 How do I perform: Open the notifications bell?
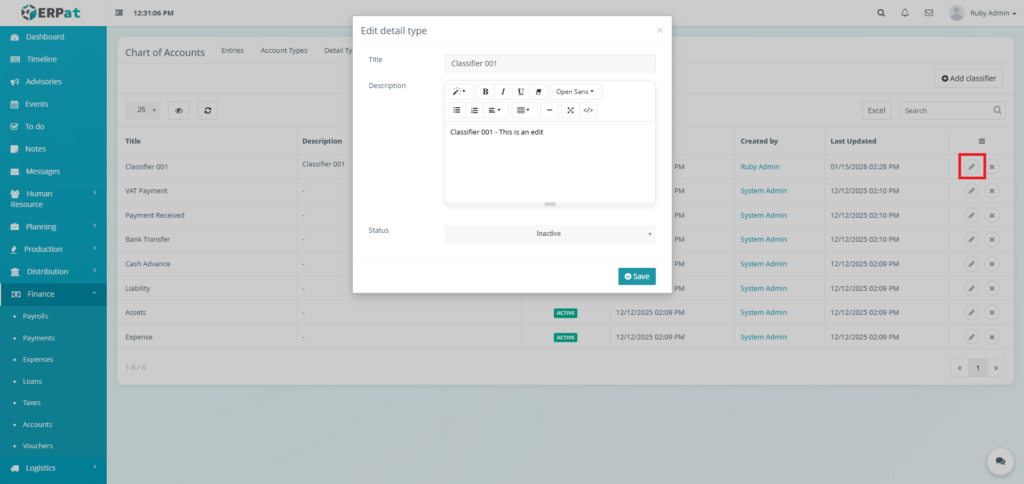(x=904, y=13)
